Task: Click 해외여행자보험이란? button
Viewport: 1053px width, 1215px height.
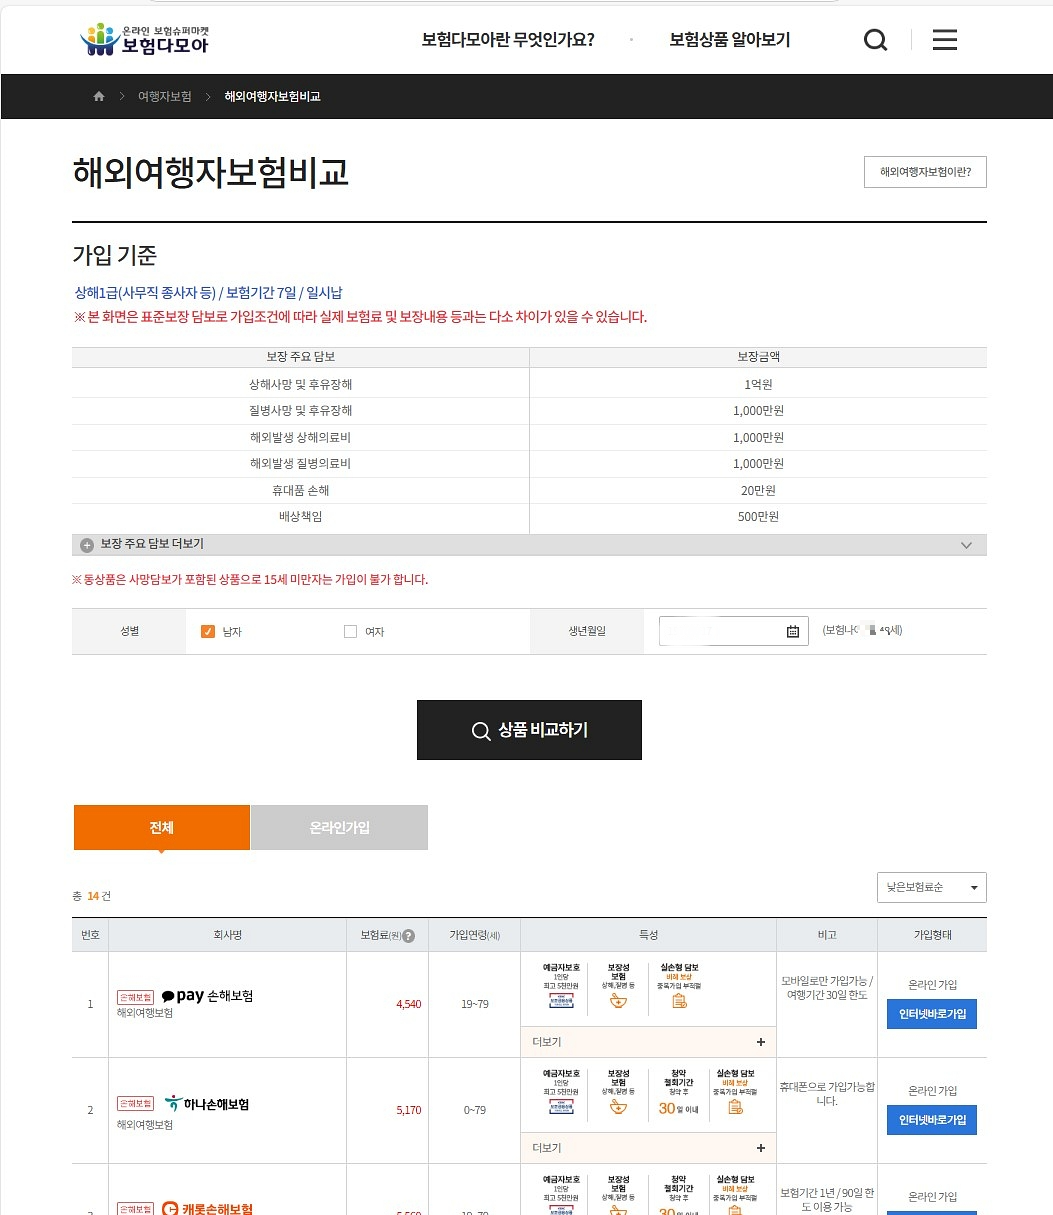Action: [925, 172]
